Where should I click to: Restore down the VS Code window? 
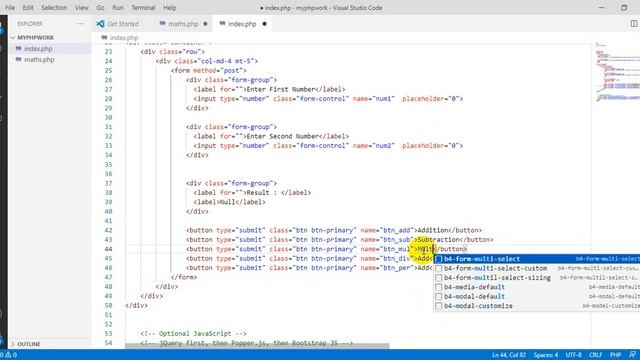click(x=624, y=8)
